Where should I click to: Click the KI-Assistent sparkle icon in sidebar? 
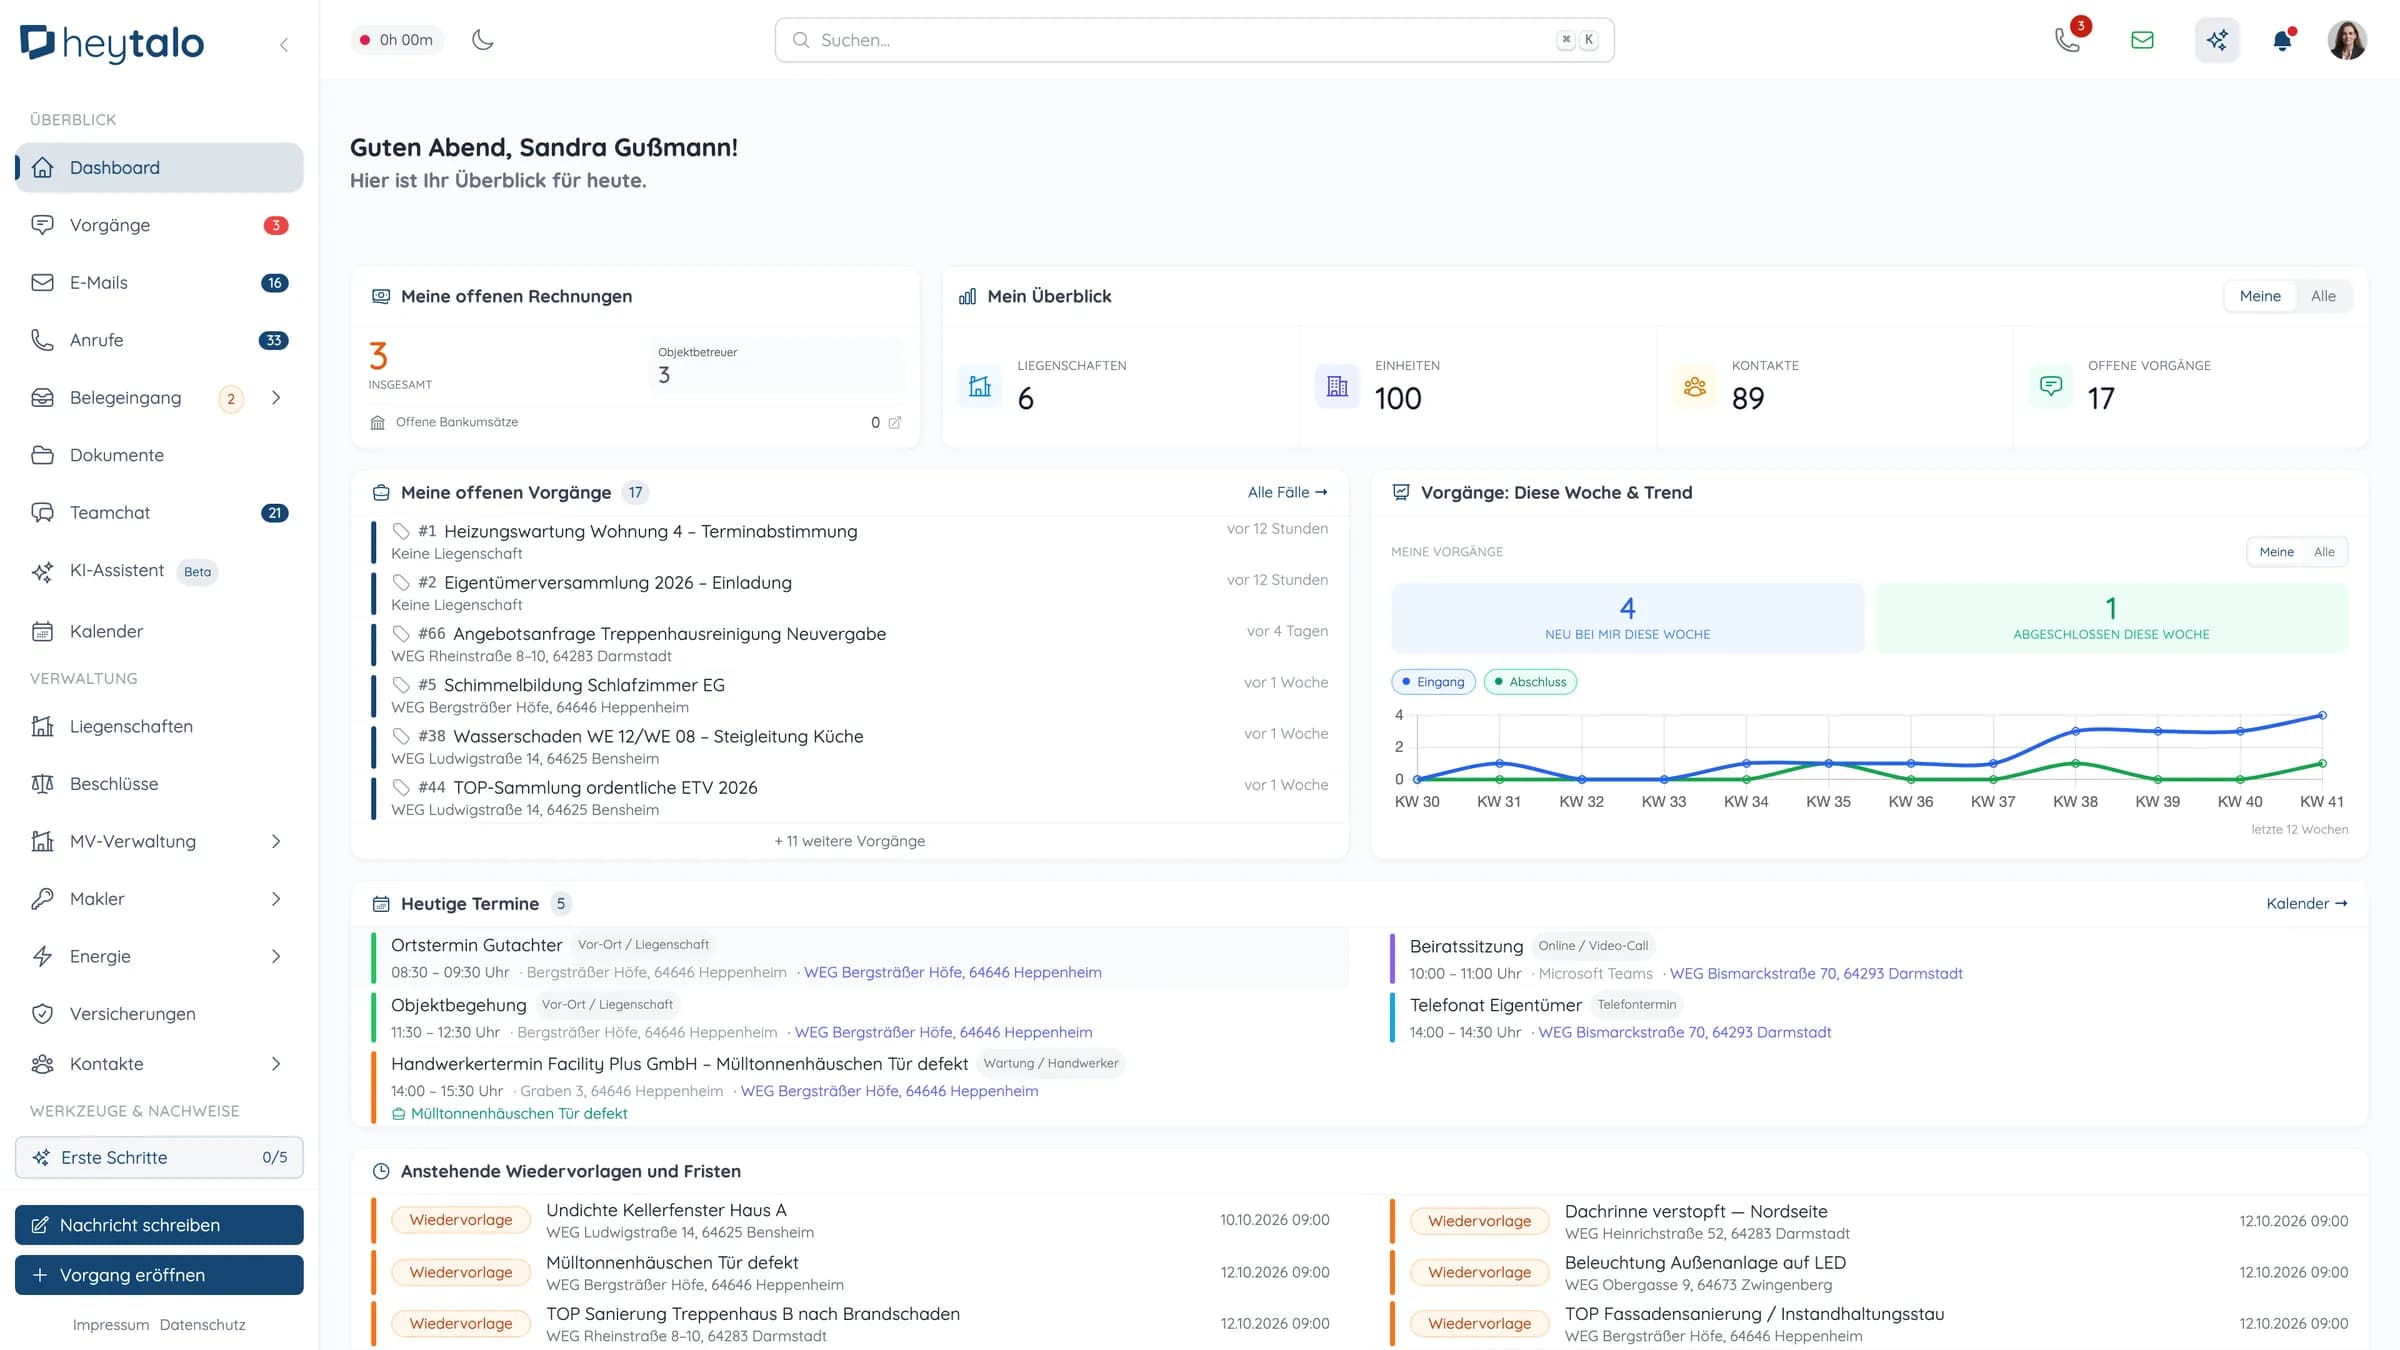[x=42, y=571]
